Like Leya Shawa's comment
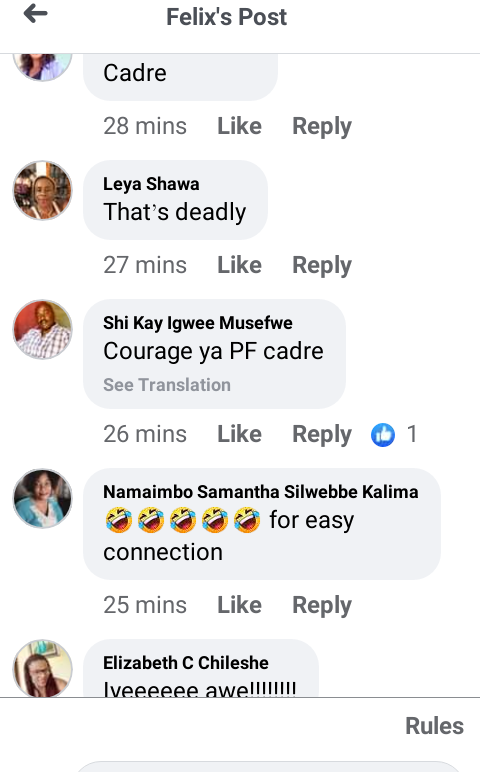This screenshot has width=480, height=772. [x=239, y=265]
